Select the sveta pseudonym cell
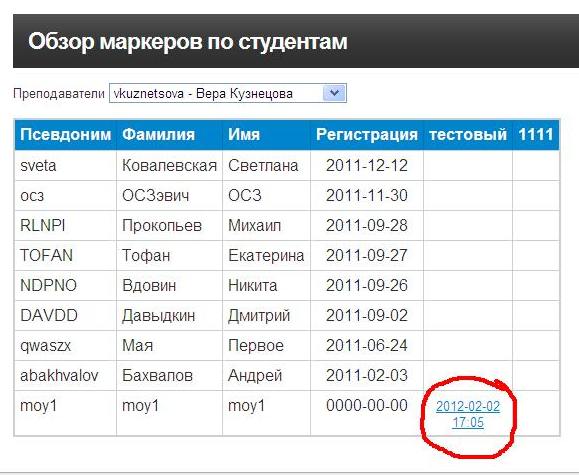The image size is (579, 475). point(65,165)
